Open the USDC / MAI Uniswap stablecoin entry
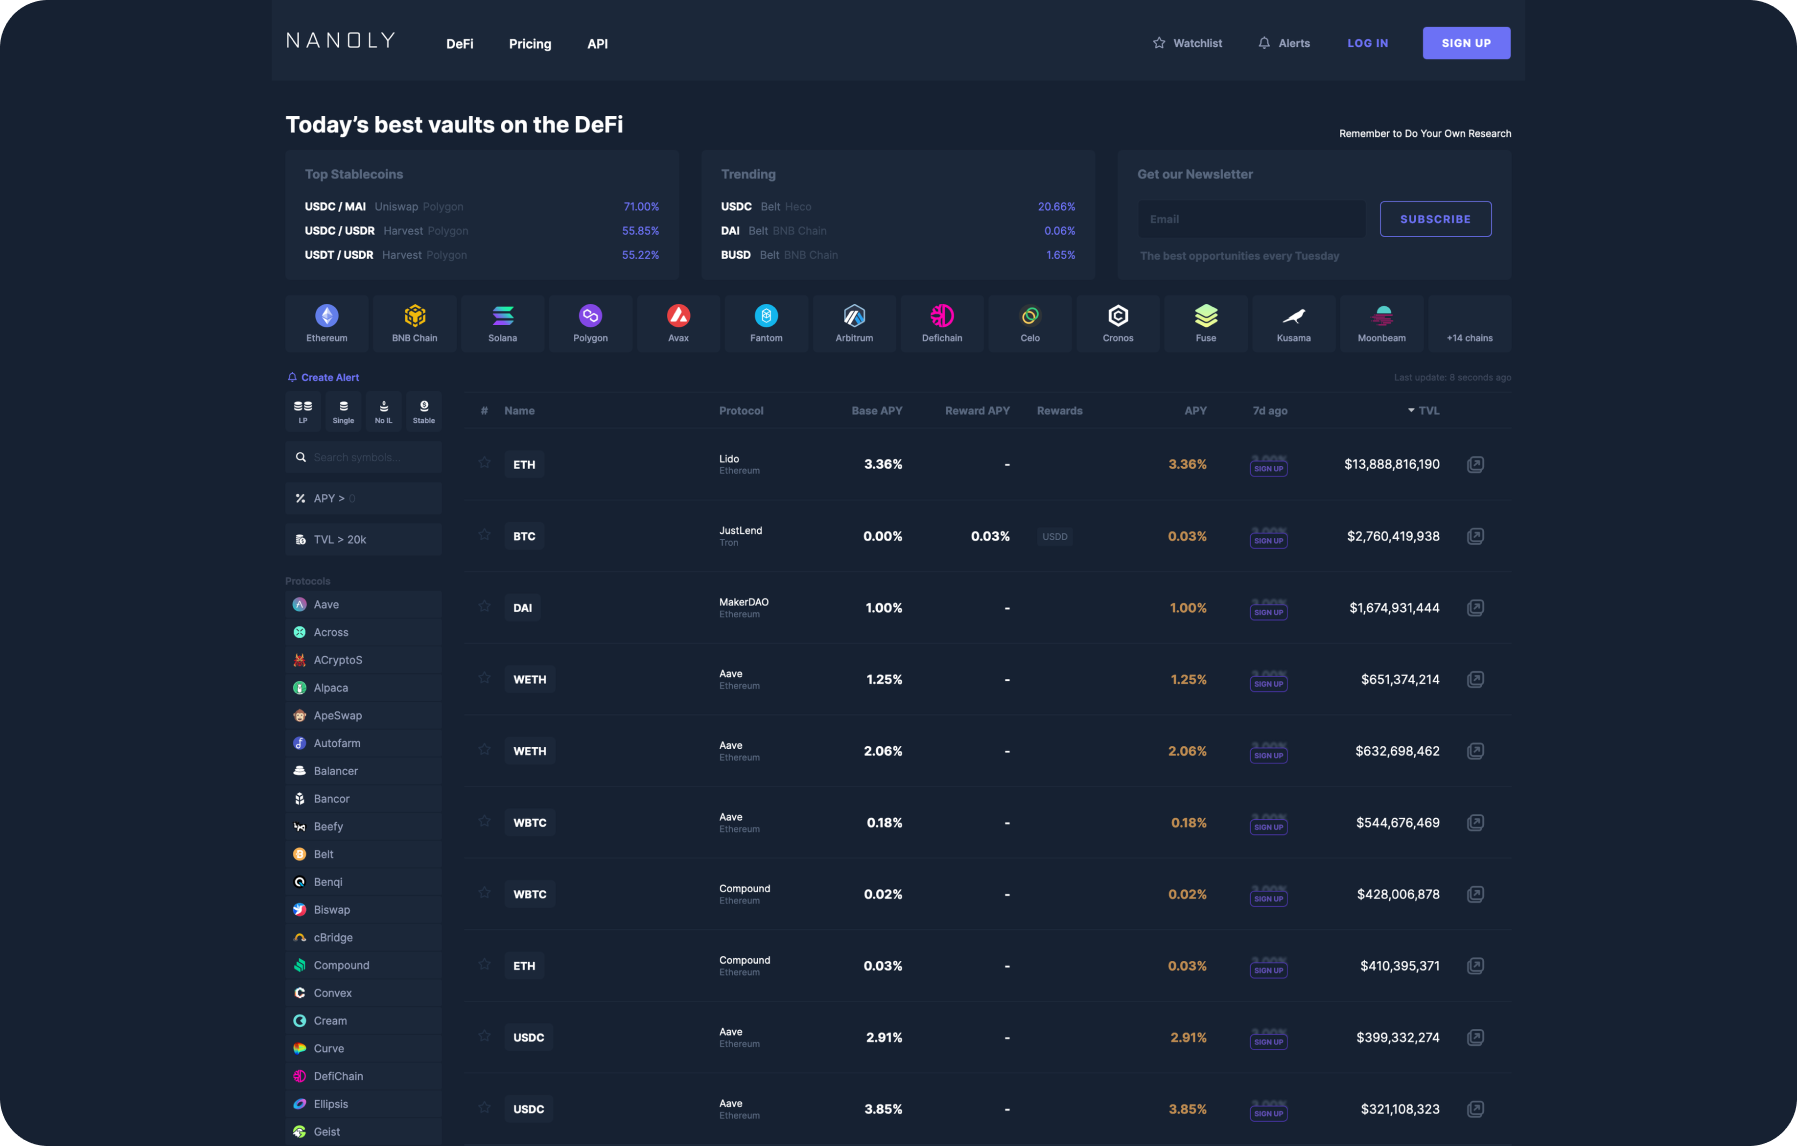 coord(482,207)
